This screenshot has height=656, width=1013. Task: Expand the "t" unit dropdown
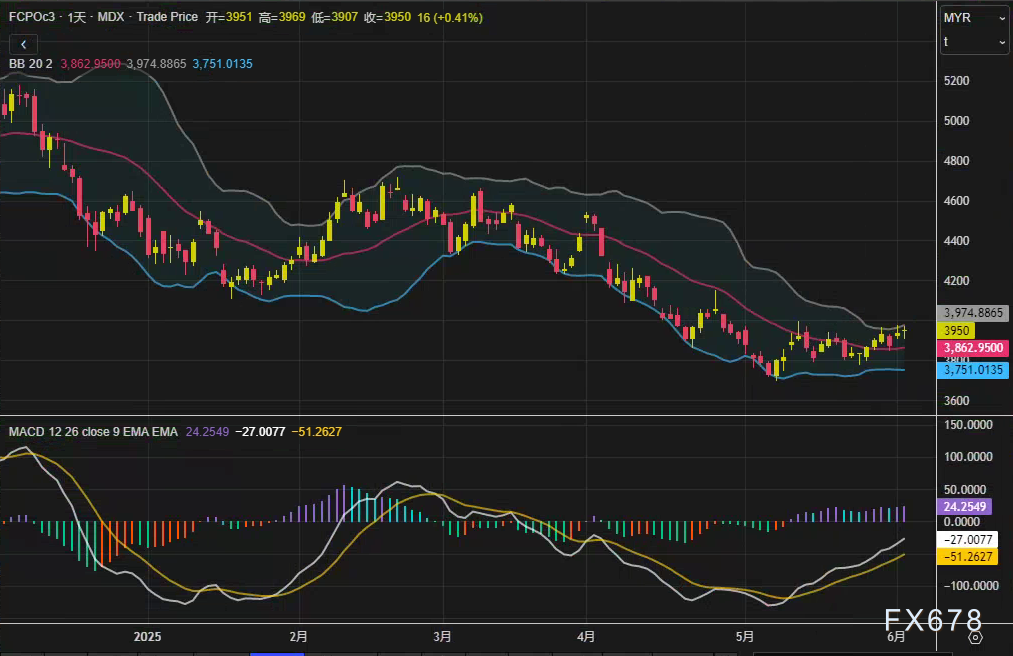point(974,42)
